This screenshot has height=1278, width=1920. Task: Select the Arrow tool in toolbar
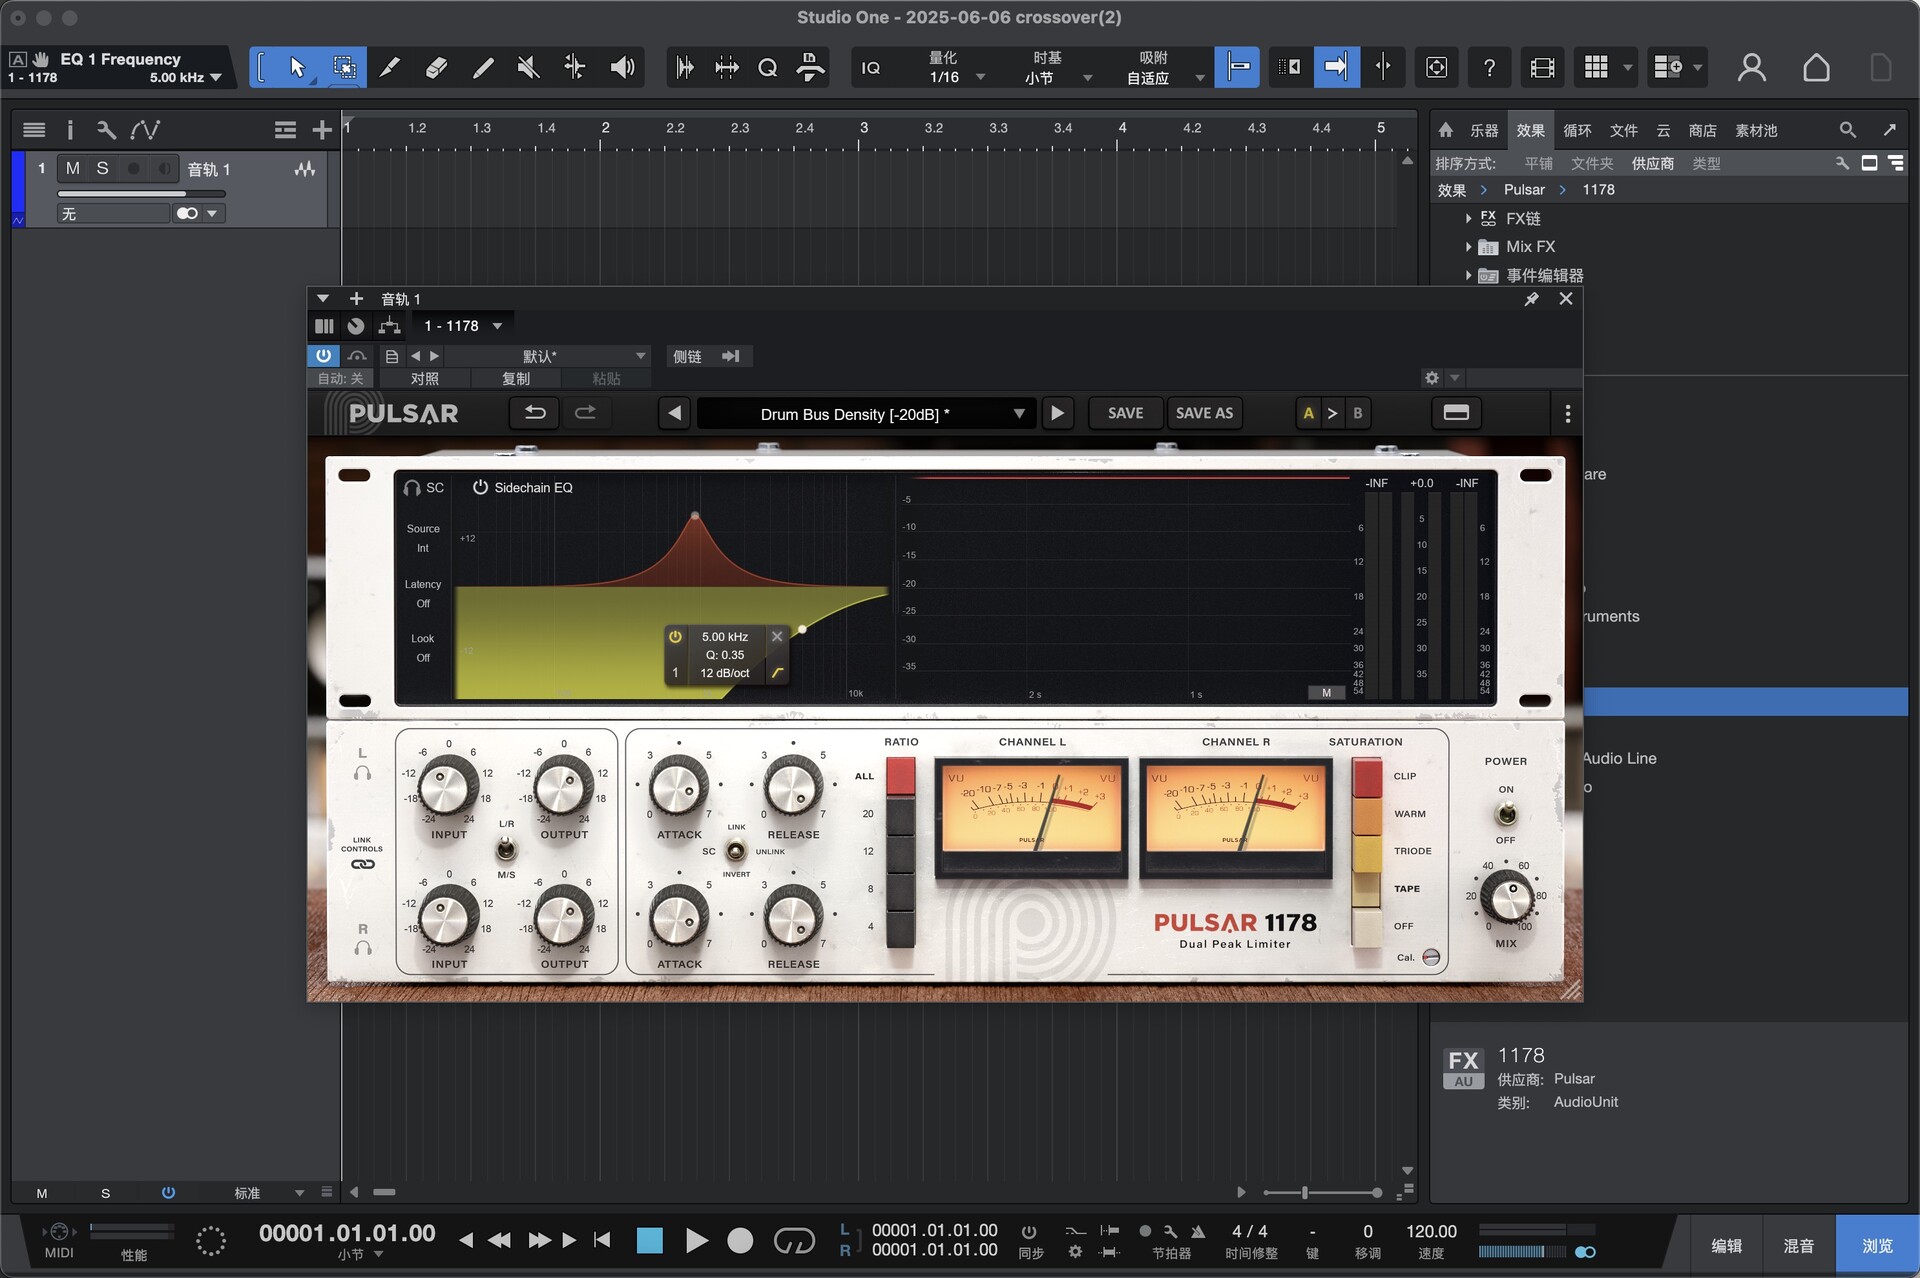pos(297,67)
